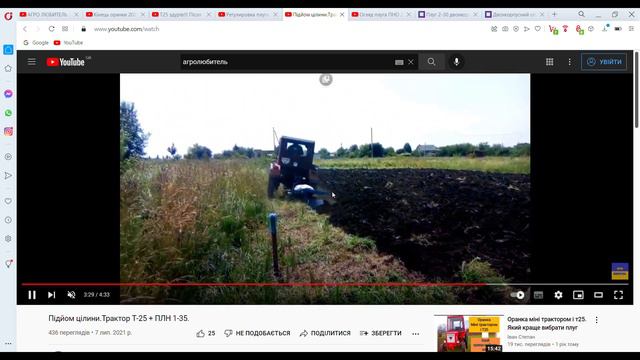Open the sidebar home icon

point(8,69)
